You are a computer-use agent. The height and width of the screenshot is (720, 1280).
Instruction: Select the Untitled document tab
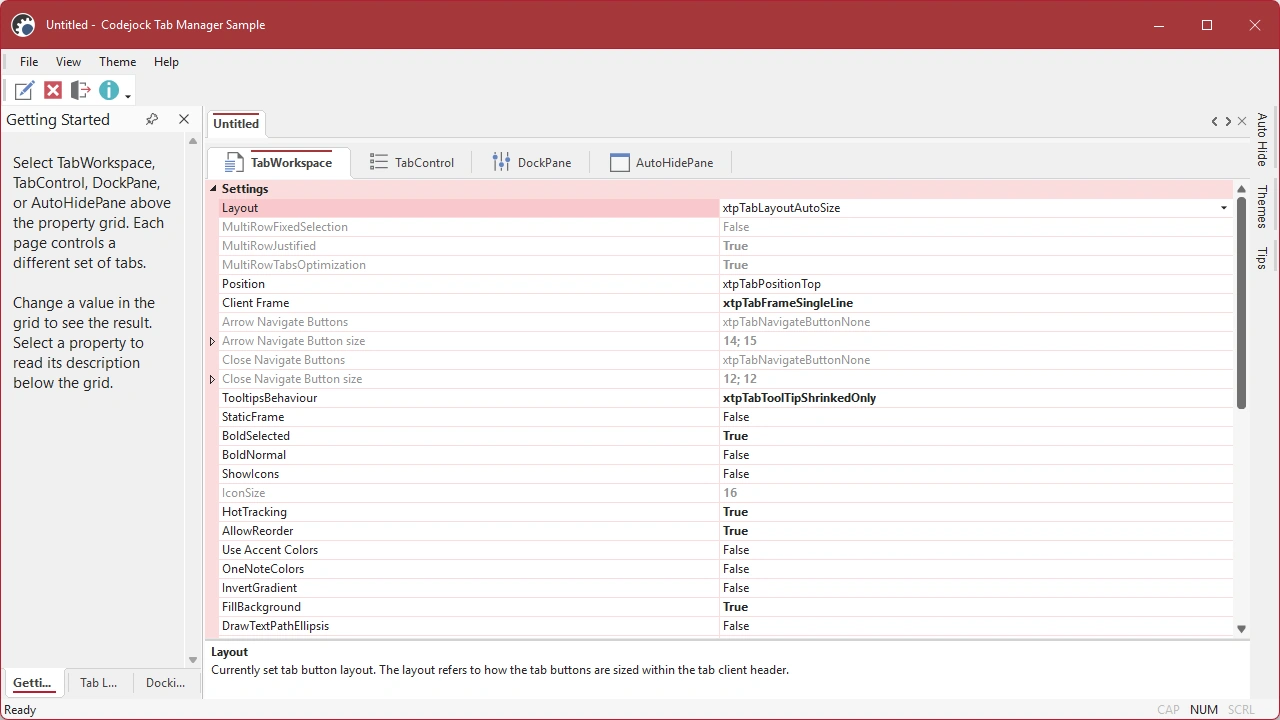236,124
